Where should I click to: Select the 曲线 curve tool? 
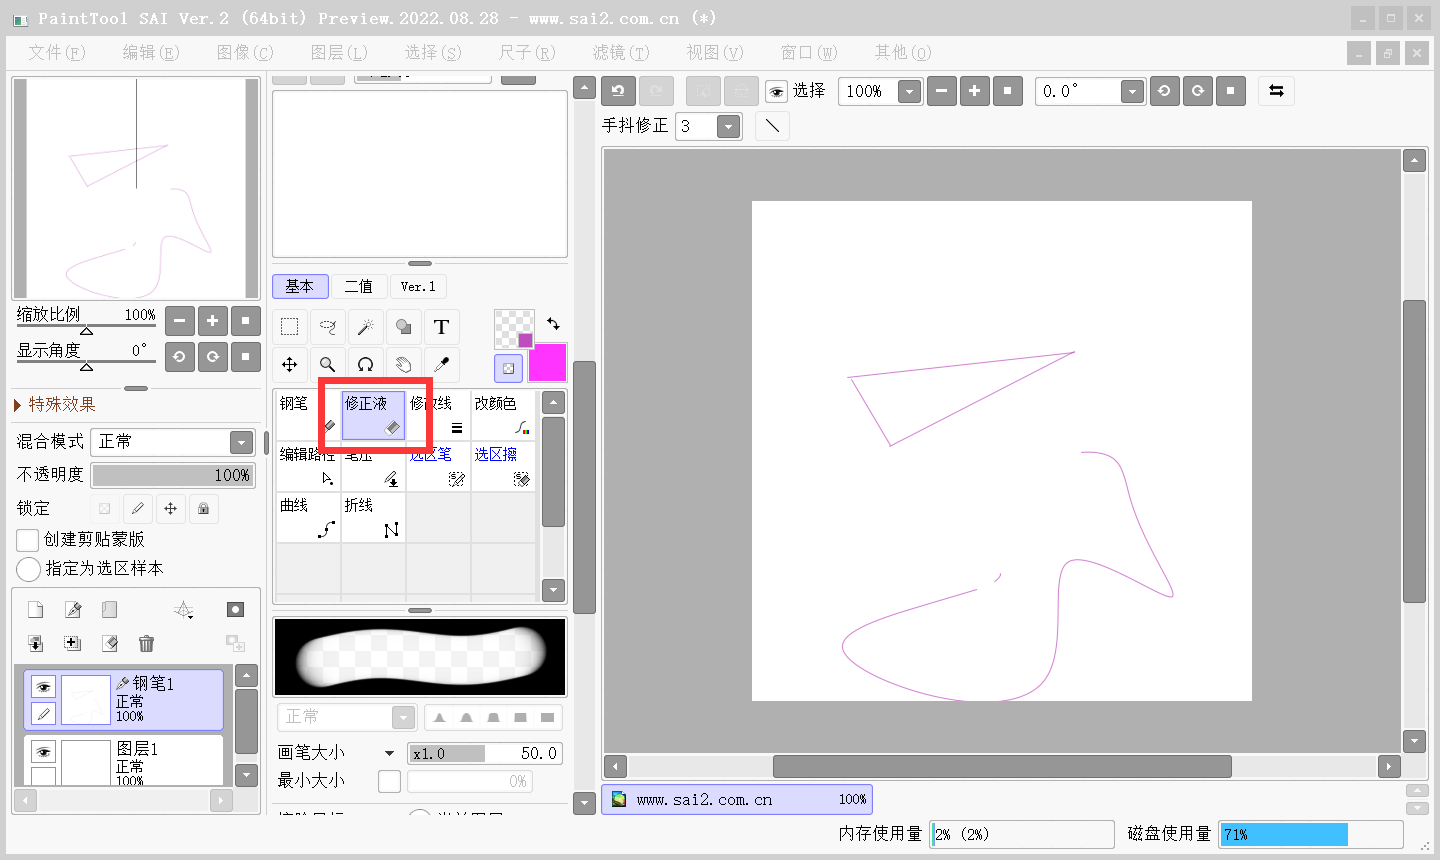coord(307,518)
